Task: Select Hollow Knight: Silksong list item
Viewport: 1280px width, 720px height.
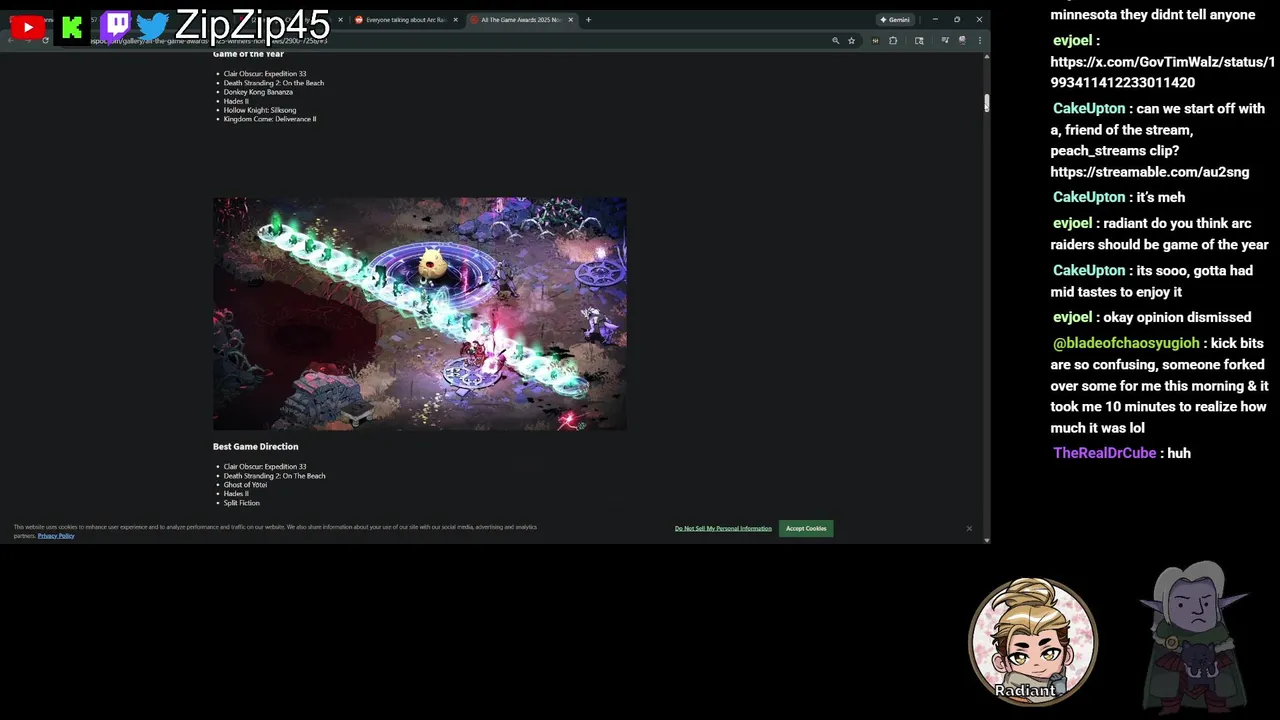Action: (x=260, y=110)
